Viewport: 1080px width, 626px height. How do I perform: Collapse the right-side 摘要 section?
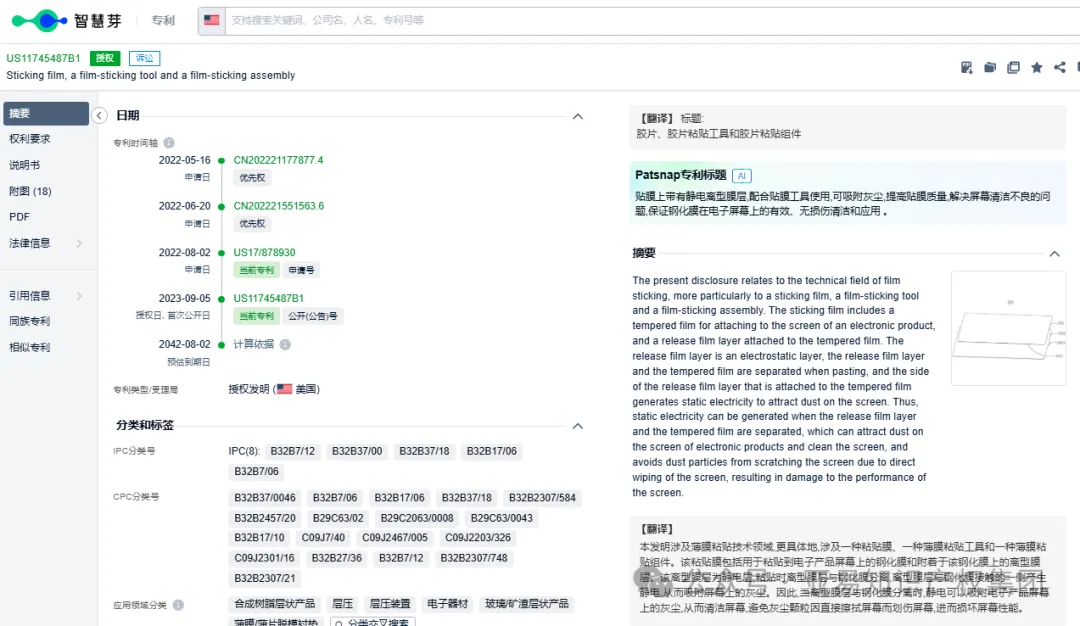[1054, 253]
